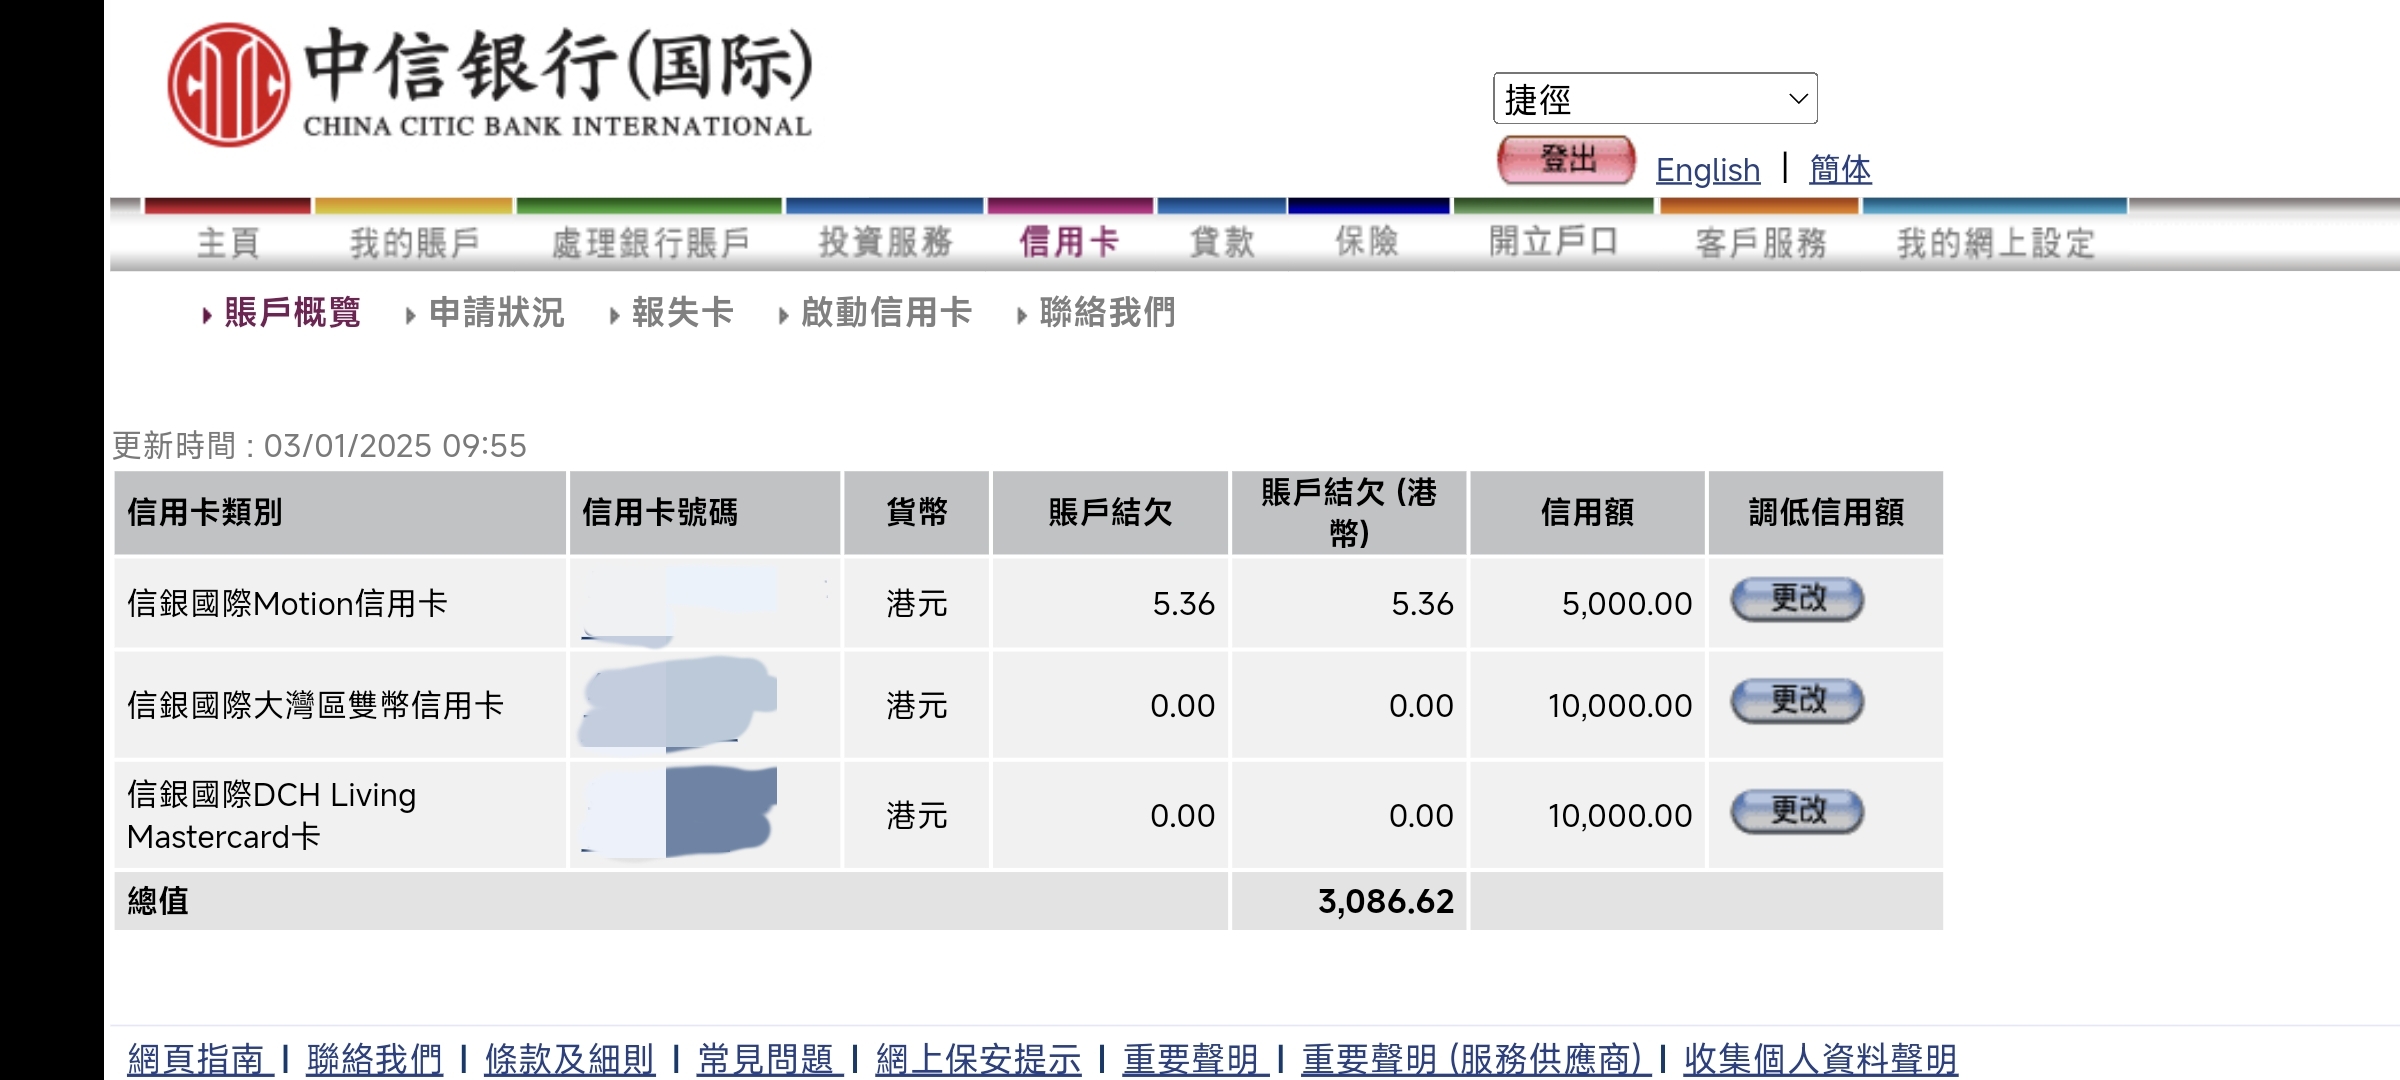Image resolution: width=2400 pixels, height=1080 pixels.
Task: Open the 重要聲明 footer link
Action: pos(1195,1059)
